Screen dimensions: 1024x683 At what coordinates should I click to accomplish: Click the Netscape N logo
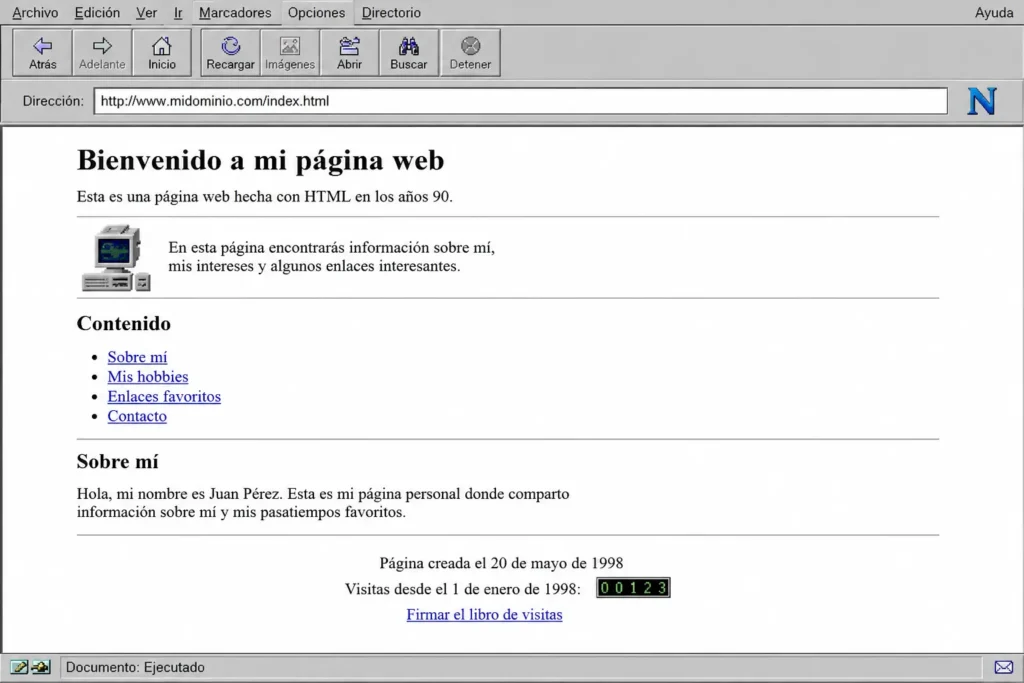click(x=982, y=101)
